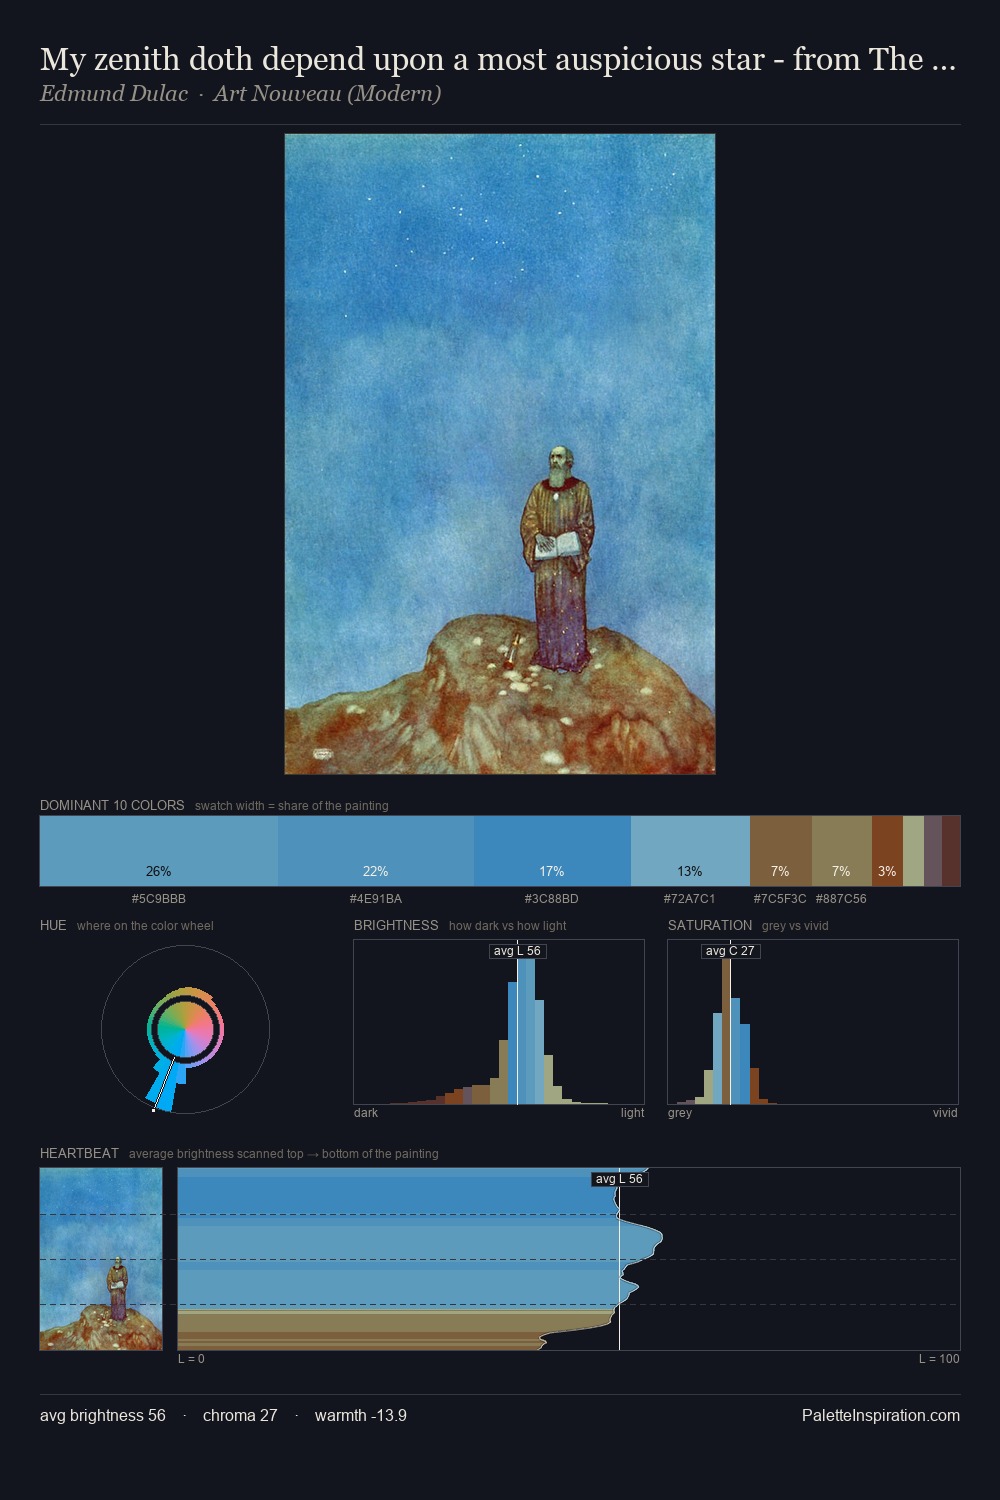This screenshot has width=1000, height=1500.
Task: Click the dark brown last palette swatch
Action: [951, 851]
